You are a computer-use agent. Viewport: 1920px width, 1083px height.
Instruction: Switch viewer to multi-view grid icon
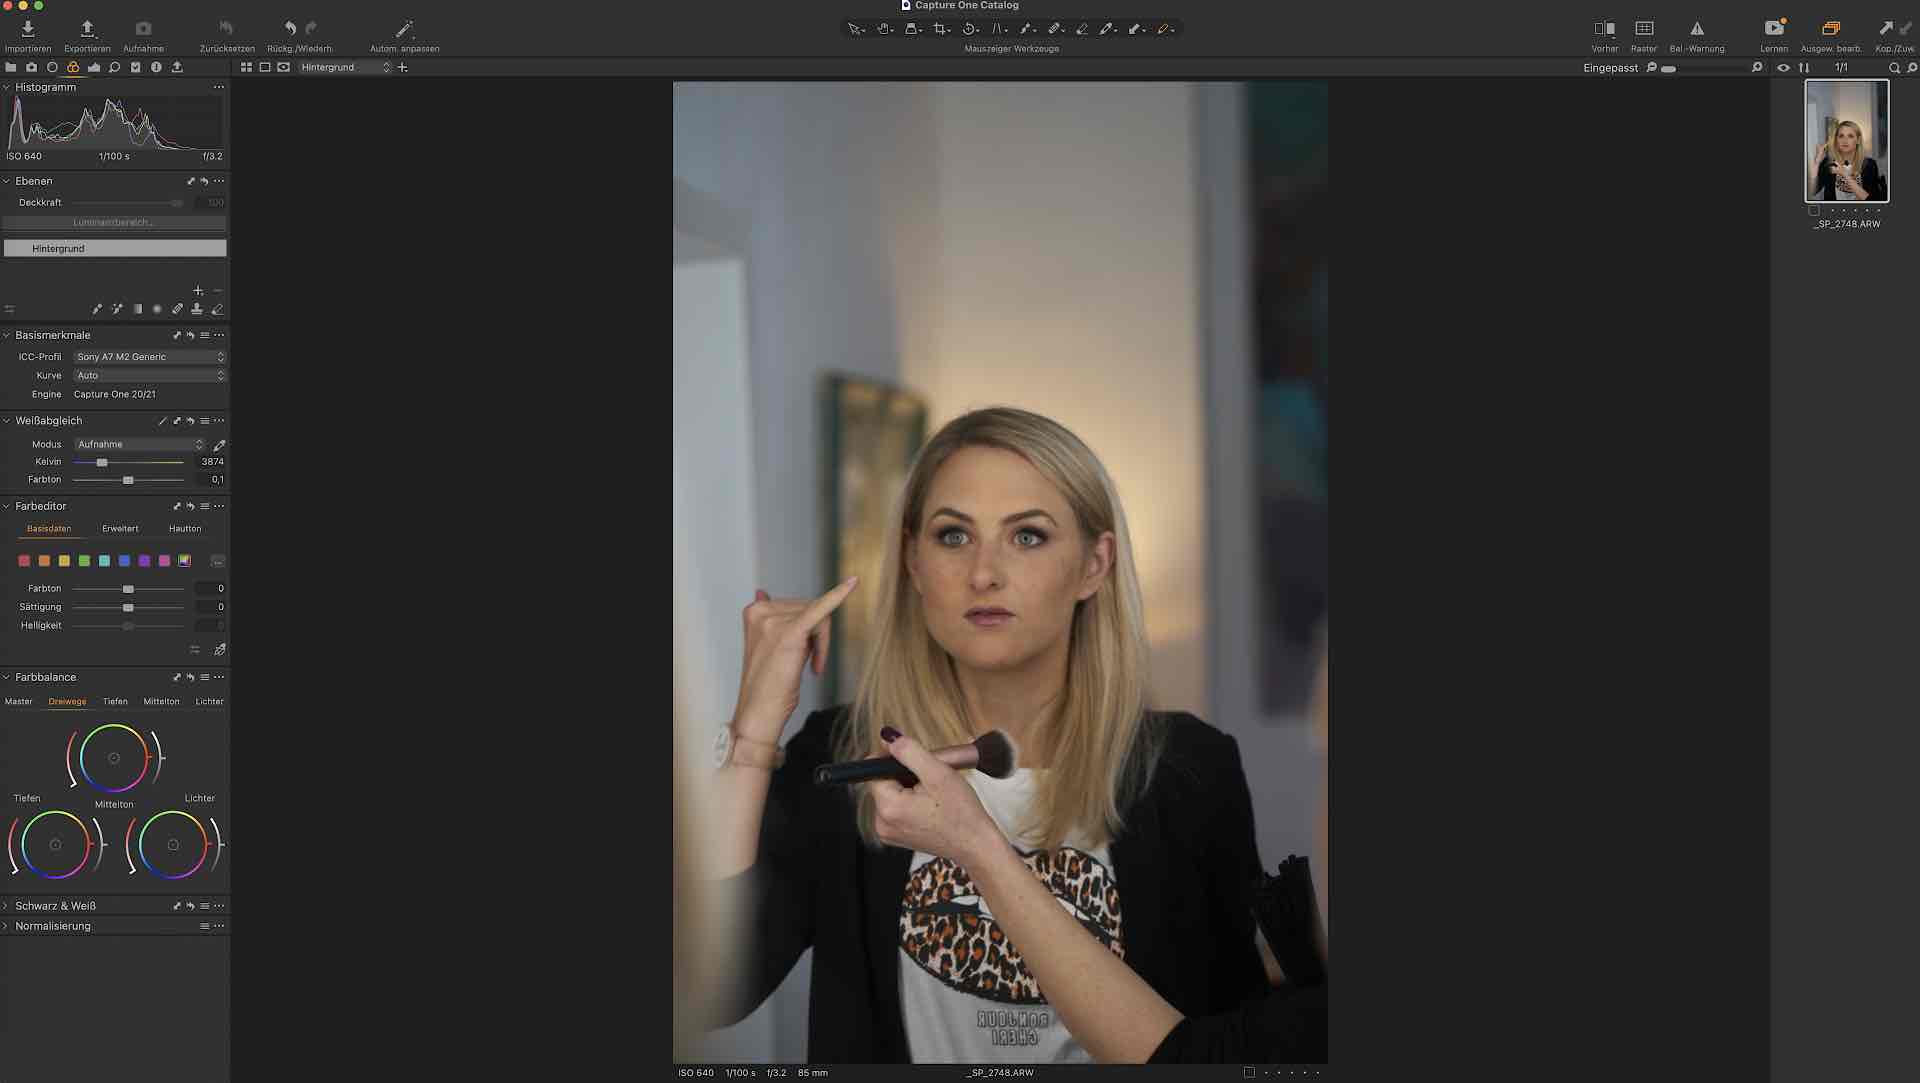click(x=246, y=67)
